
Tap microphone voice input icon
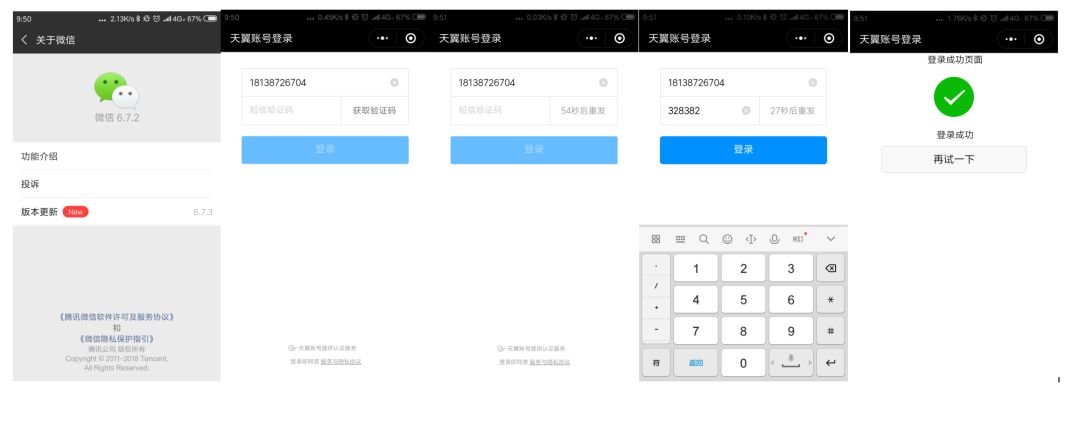(774, 239)
